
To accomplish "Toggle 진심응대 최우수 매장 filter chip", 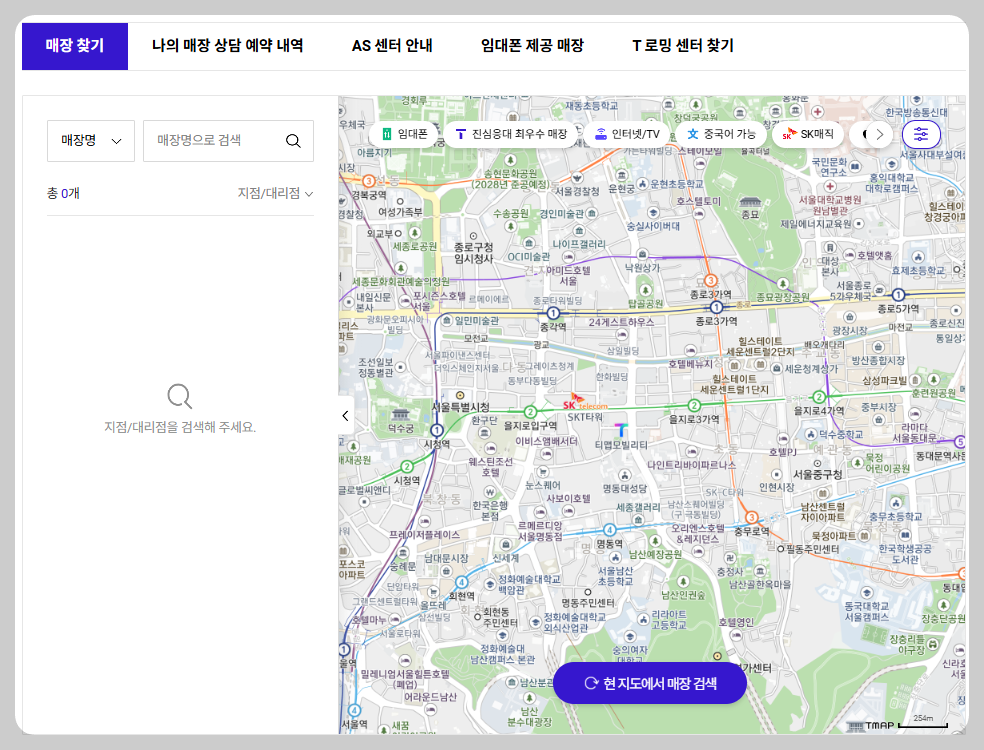I will pos(511,134).
